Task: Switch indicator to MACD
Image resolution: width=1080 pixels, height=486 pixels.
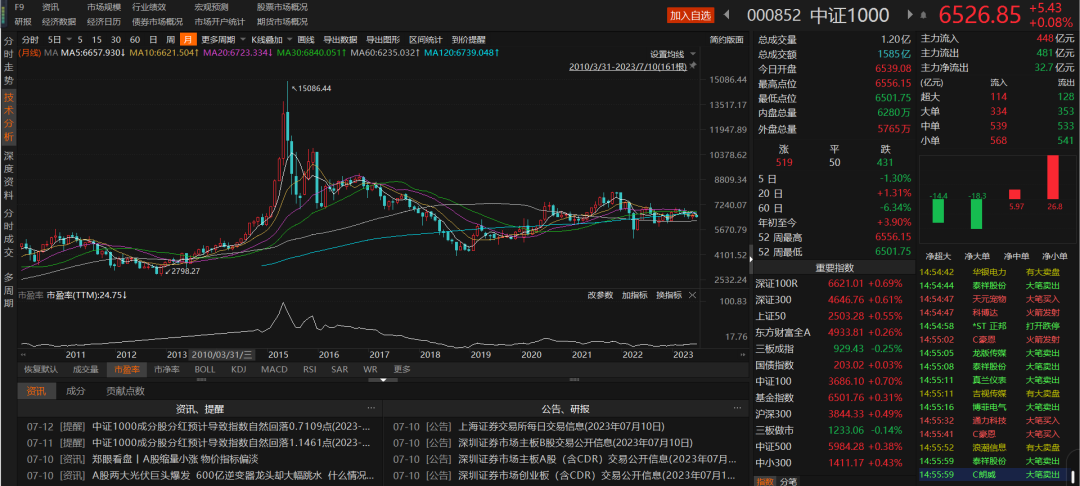Action: [x=274, y=370]
